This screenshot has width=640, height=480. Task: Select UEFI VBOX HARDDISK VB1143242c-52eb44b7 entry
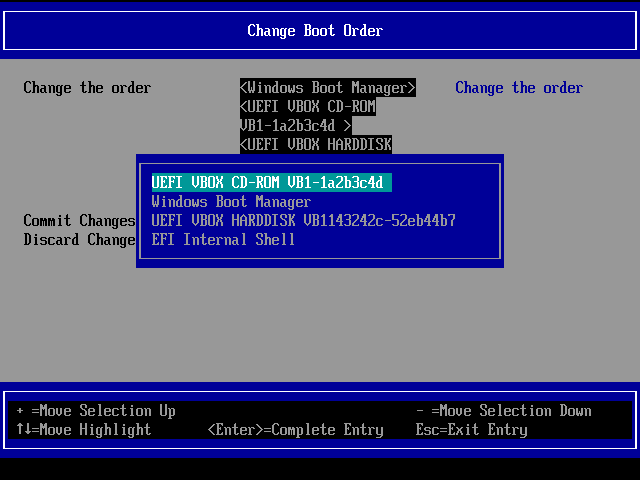(303, 220)
